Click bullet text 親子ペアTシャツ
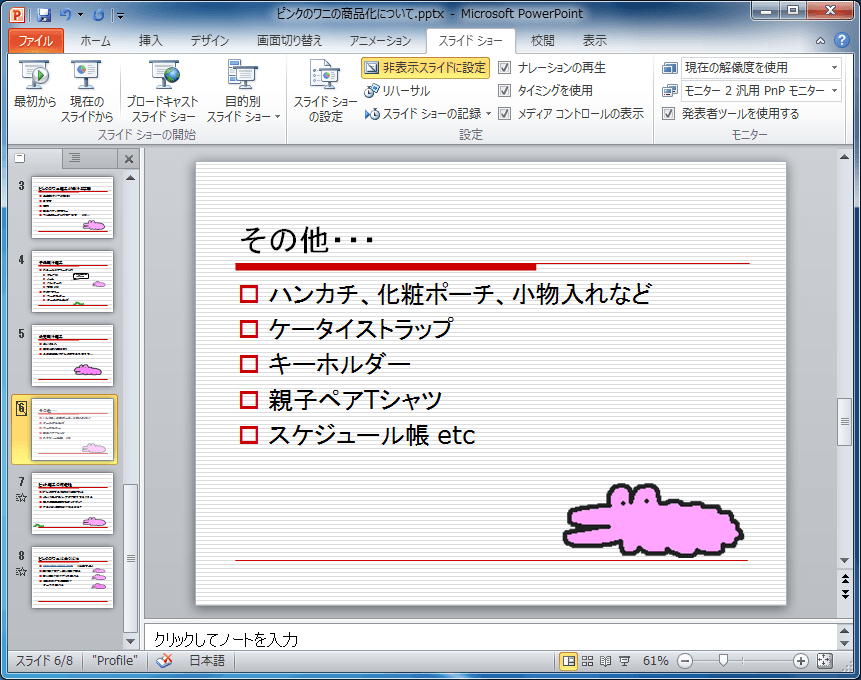 [355, 400]
